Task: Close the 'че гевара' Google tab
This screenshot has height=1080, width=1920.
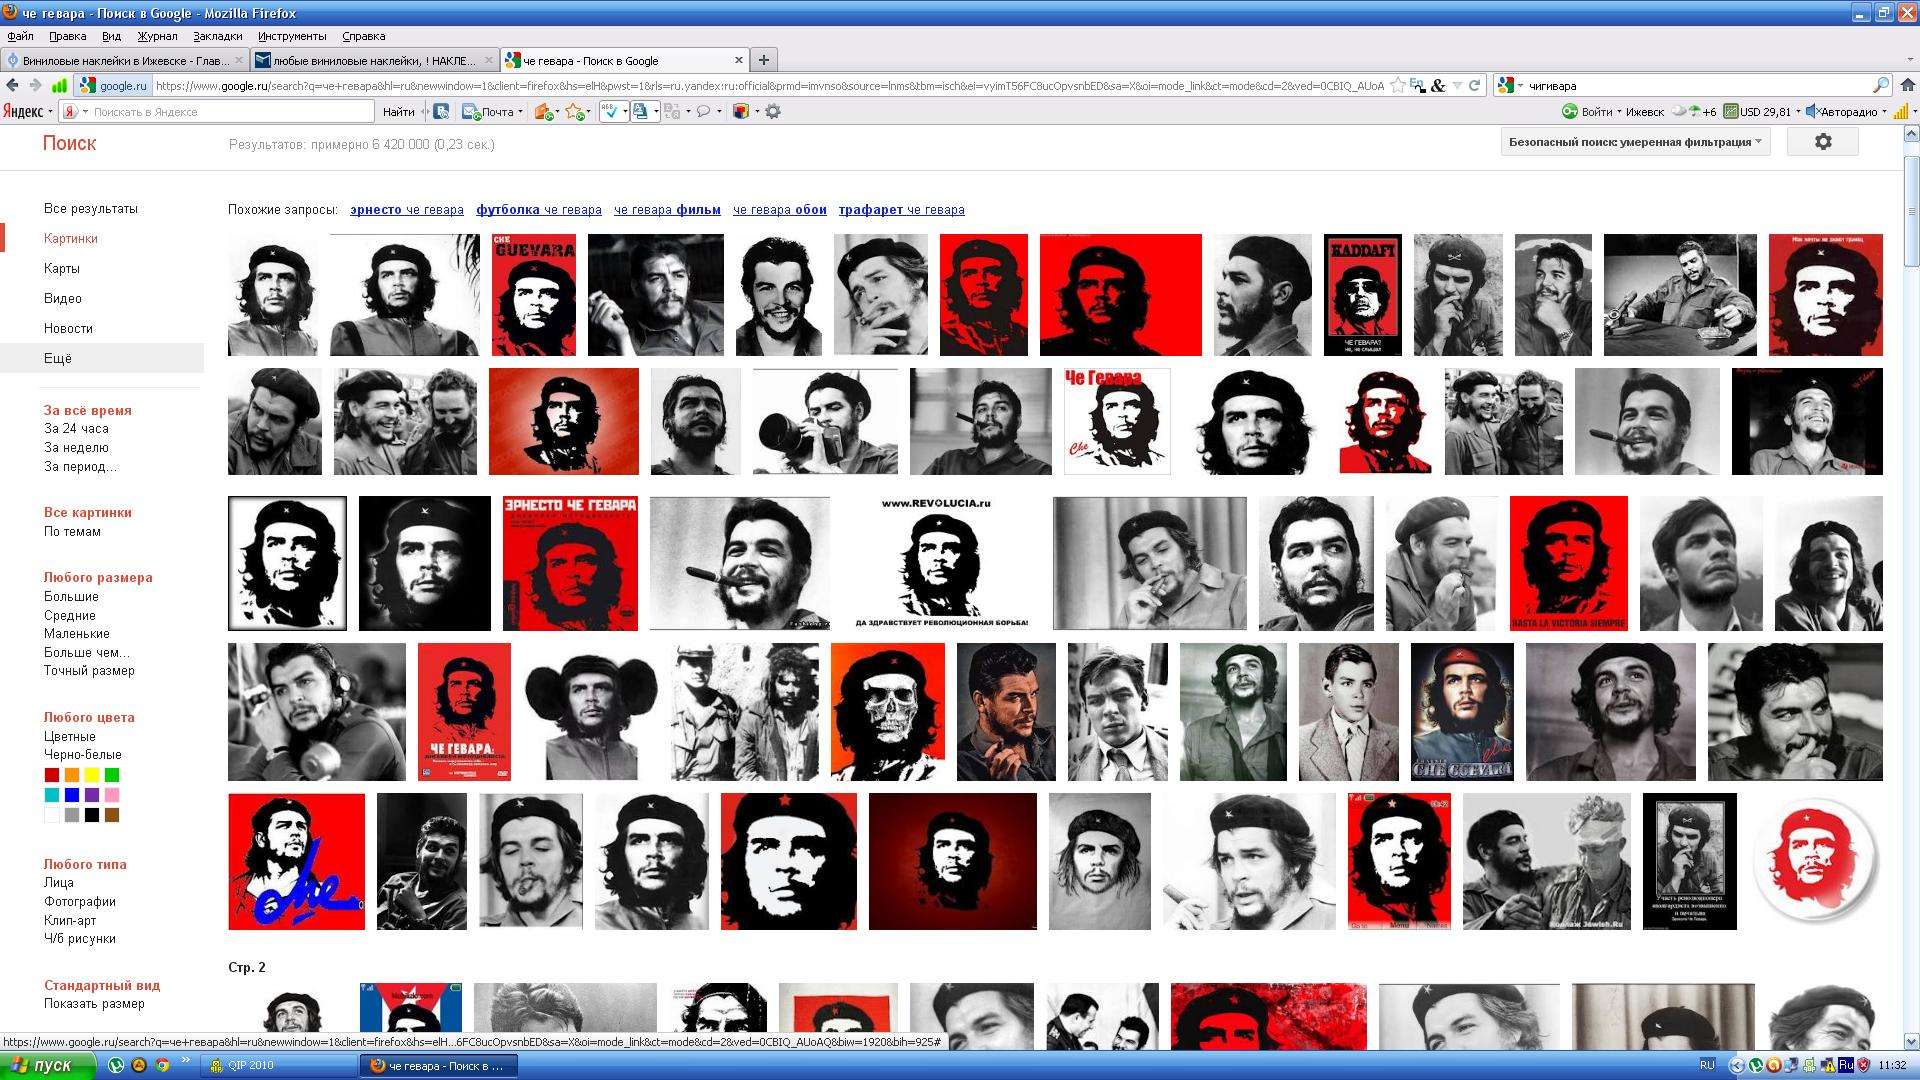Action: coord(739,60)
